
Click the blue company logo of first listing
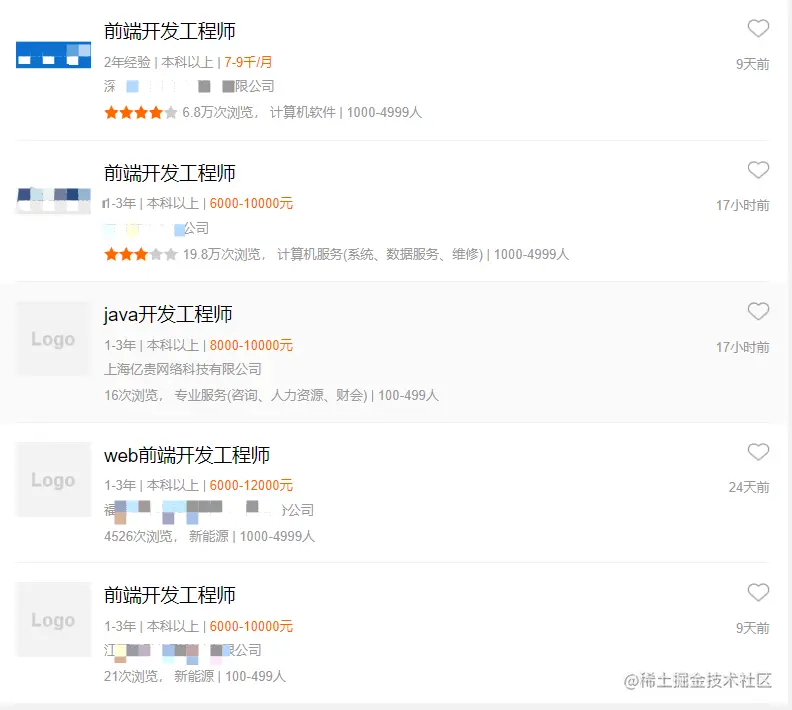pyautogui.click(x=53, y=55)
